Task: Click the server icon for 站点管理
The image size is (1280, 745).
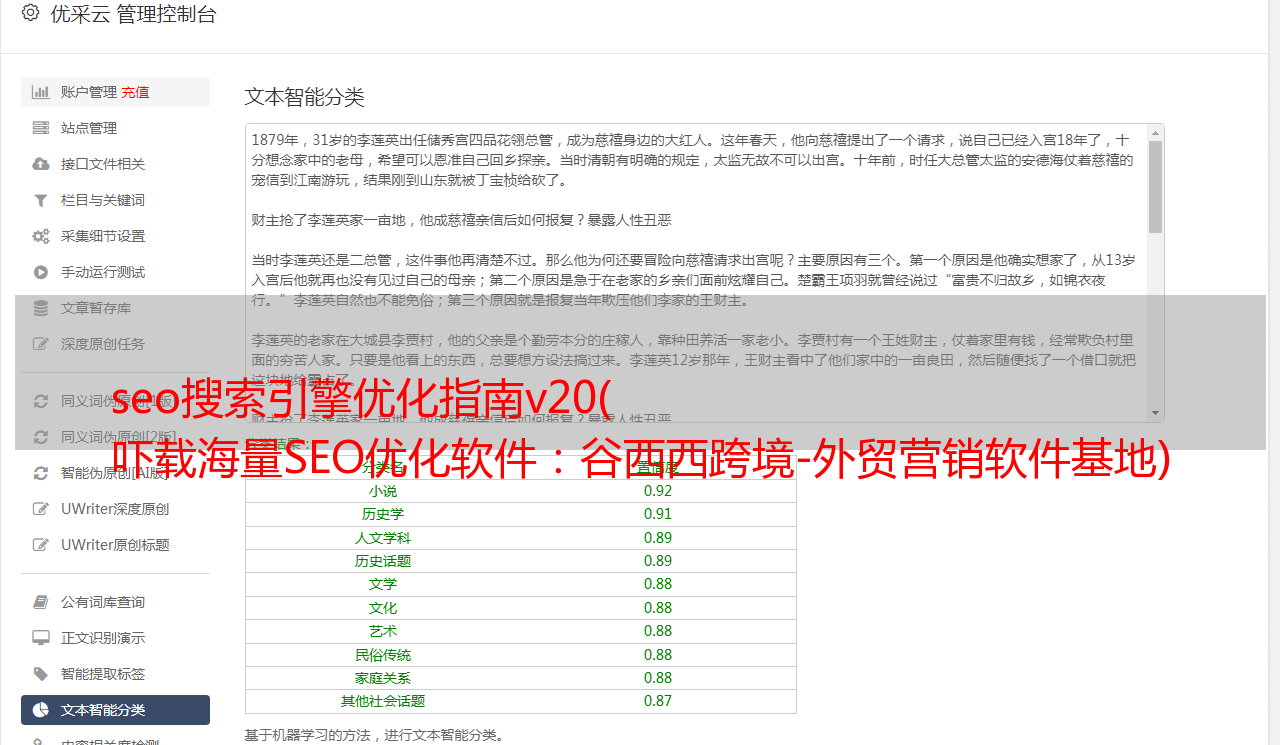Action: 41,128
